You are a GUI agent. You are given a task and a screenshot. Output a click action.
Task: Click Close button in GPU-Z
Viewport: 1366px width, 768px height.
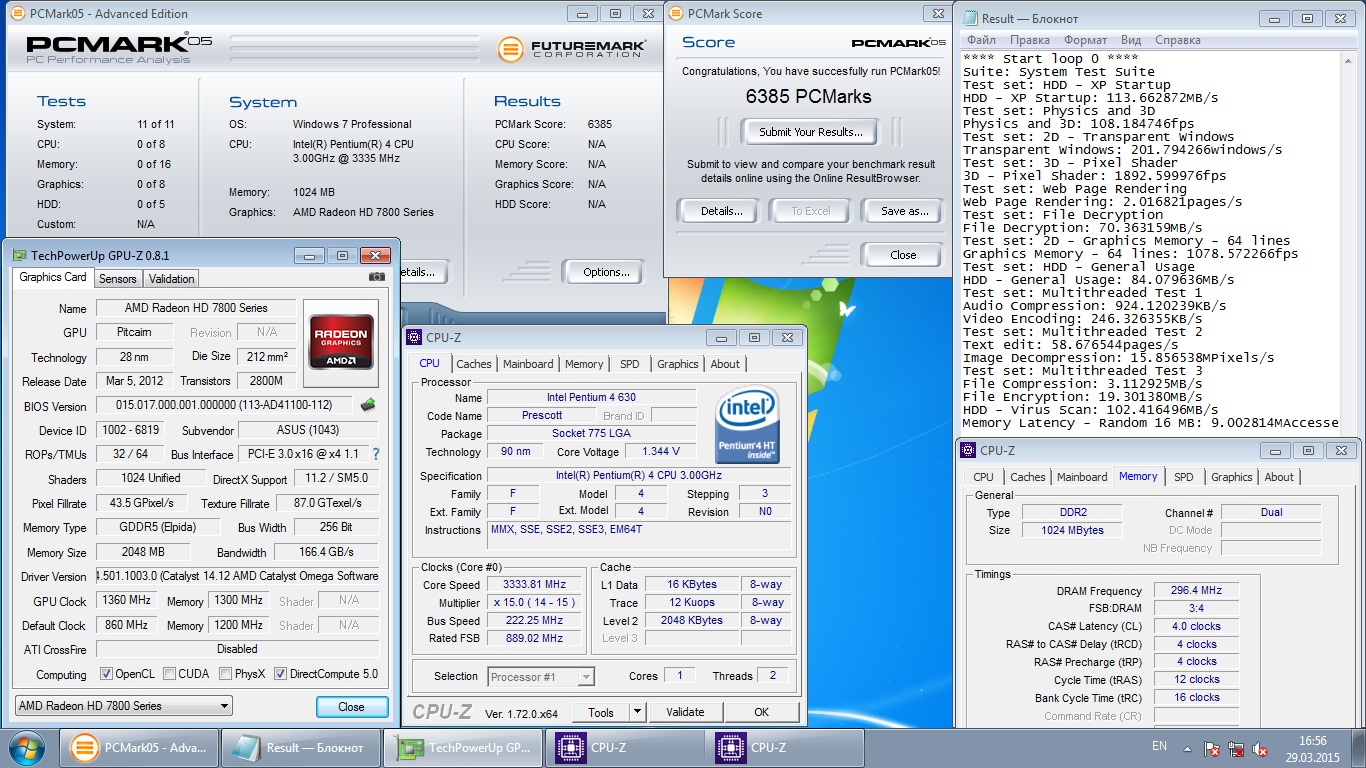(351, 706)
